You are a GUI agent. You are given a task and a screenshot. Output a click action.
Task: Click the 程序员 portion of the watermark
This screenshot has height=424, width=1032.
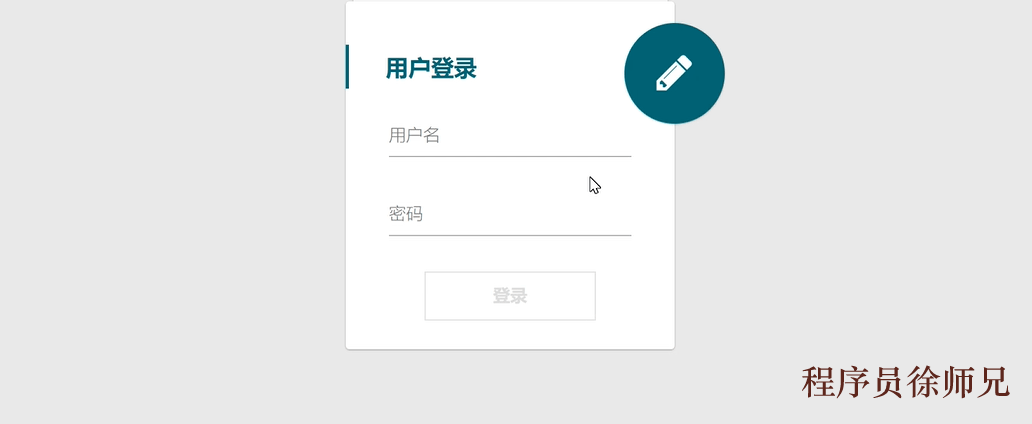click(853, 382)
